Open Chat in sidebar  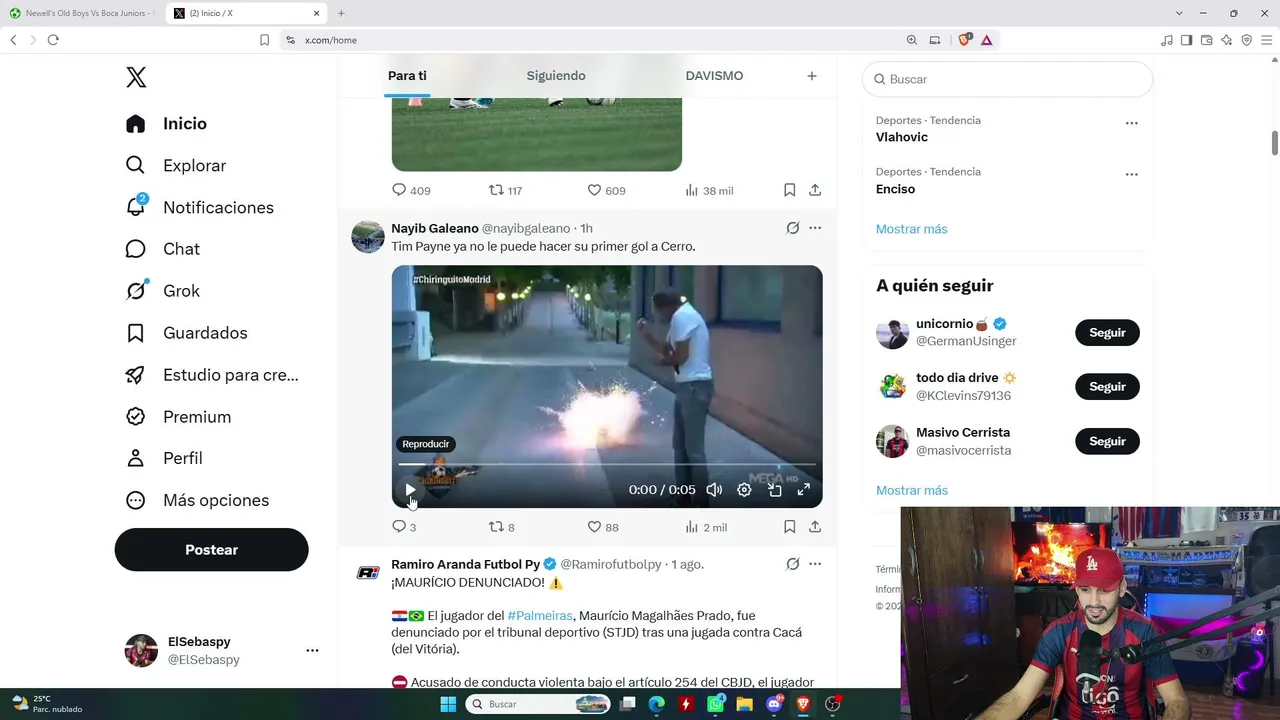point(162,249)
